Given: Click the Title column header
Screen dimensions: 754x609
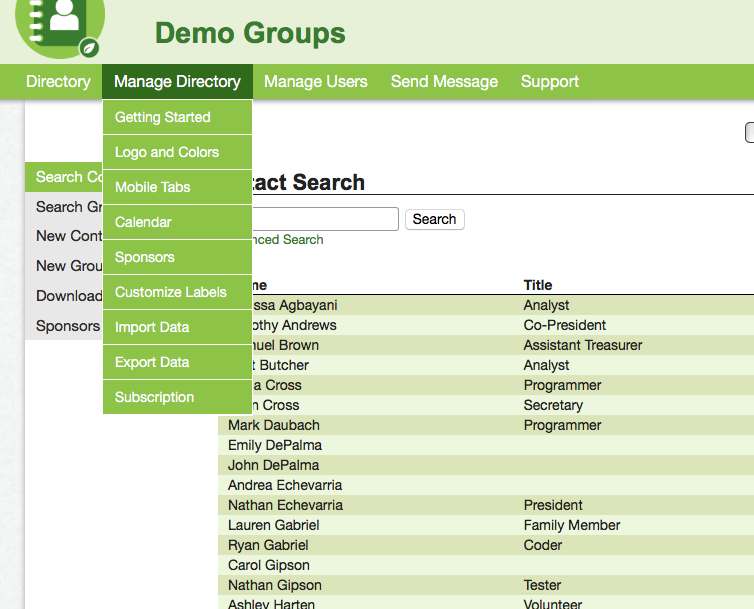Looking at the screenshot, I should click(538, 285).
